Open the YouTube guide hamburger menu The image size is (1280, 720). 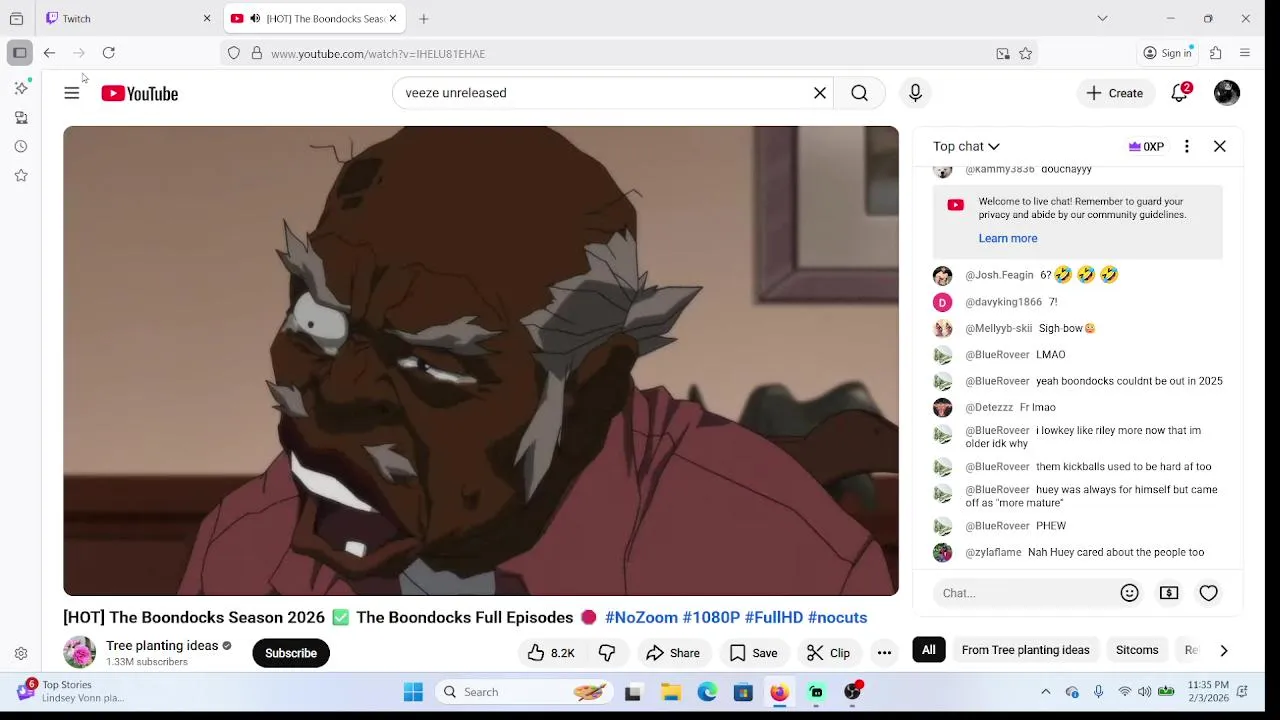point(71,93)
